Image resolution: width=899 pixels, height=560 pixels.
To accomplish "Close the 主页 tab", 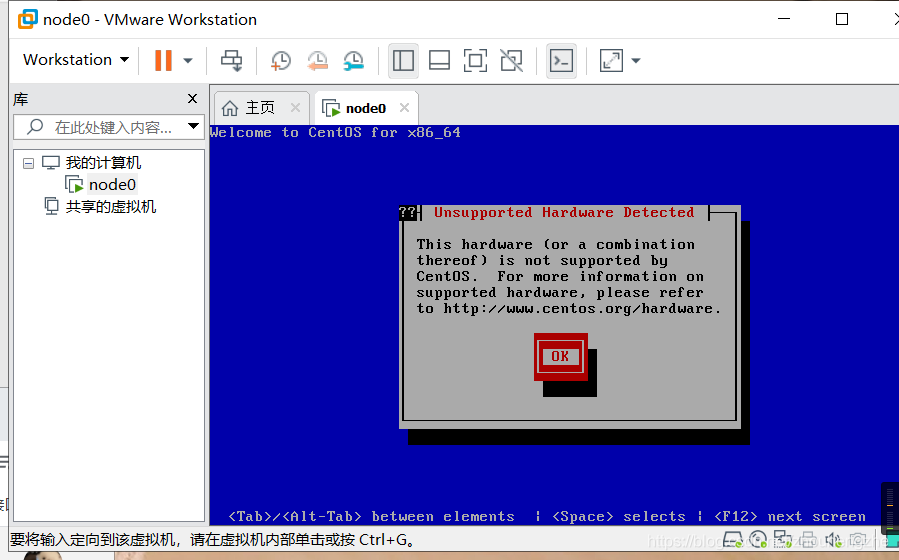I will point(295,107).
